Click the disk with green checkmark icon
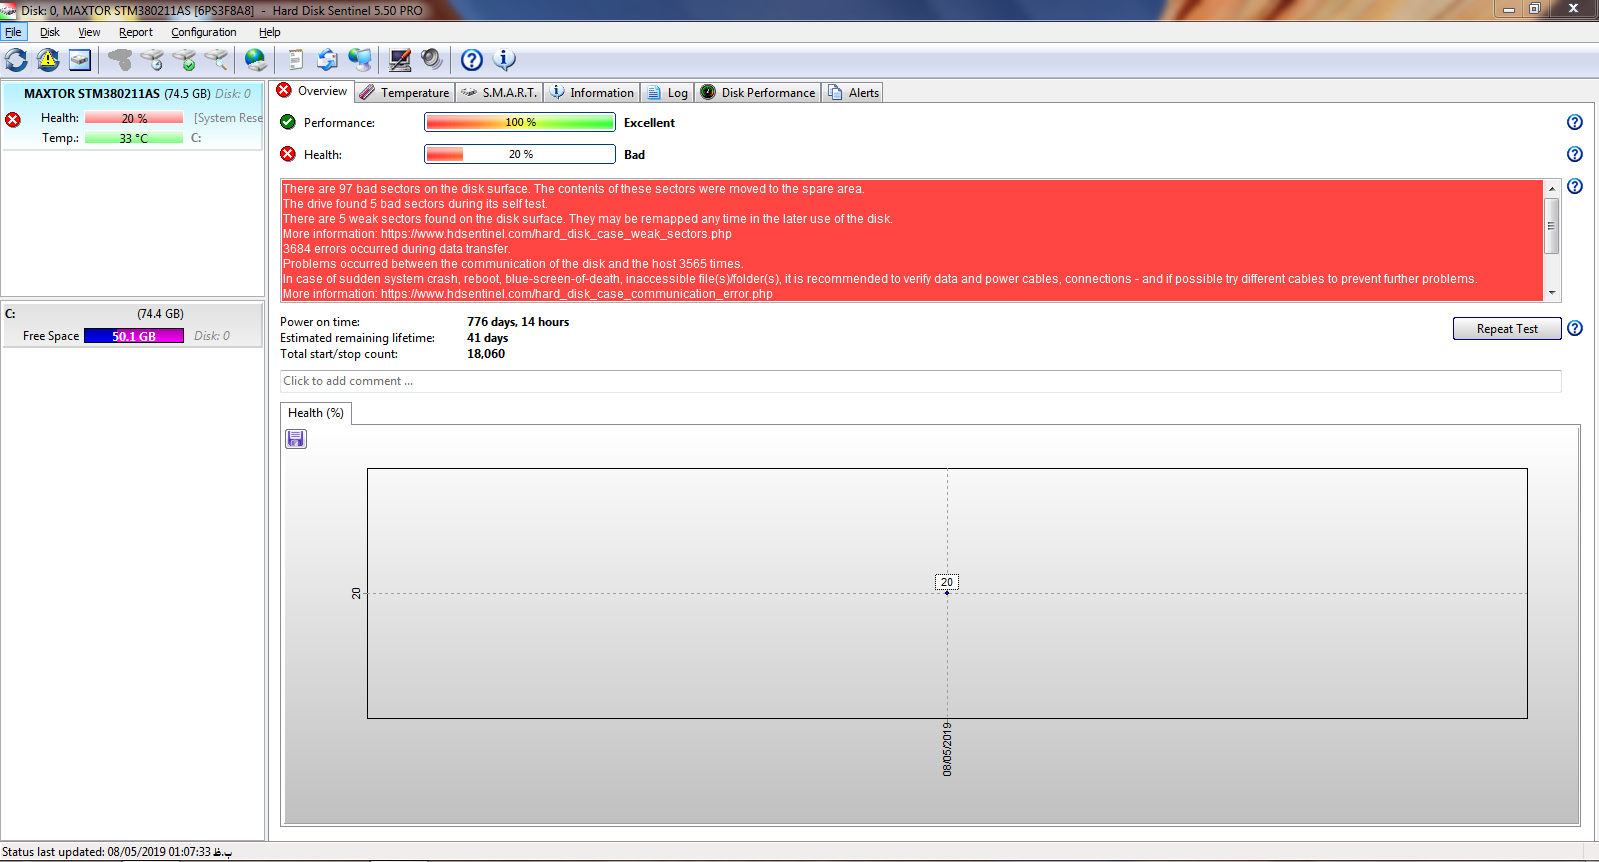 (x=184, y=60)
